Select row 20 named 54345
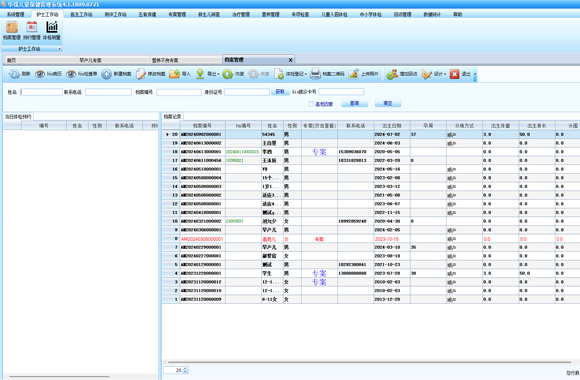Screen dimensions: 580x380 click(x=371, y=135)
